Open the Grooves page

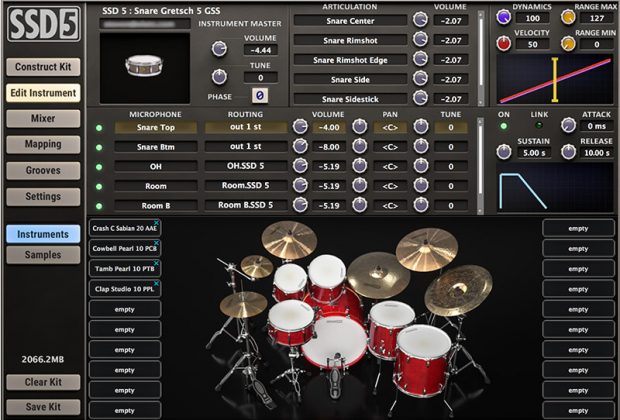coord(42,171)
